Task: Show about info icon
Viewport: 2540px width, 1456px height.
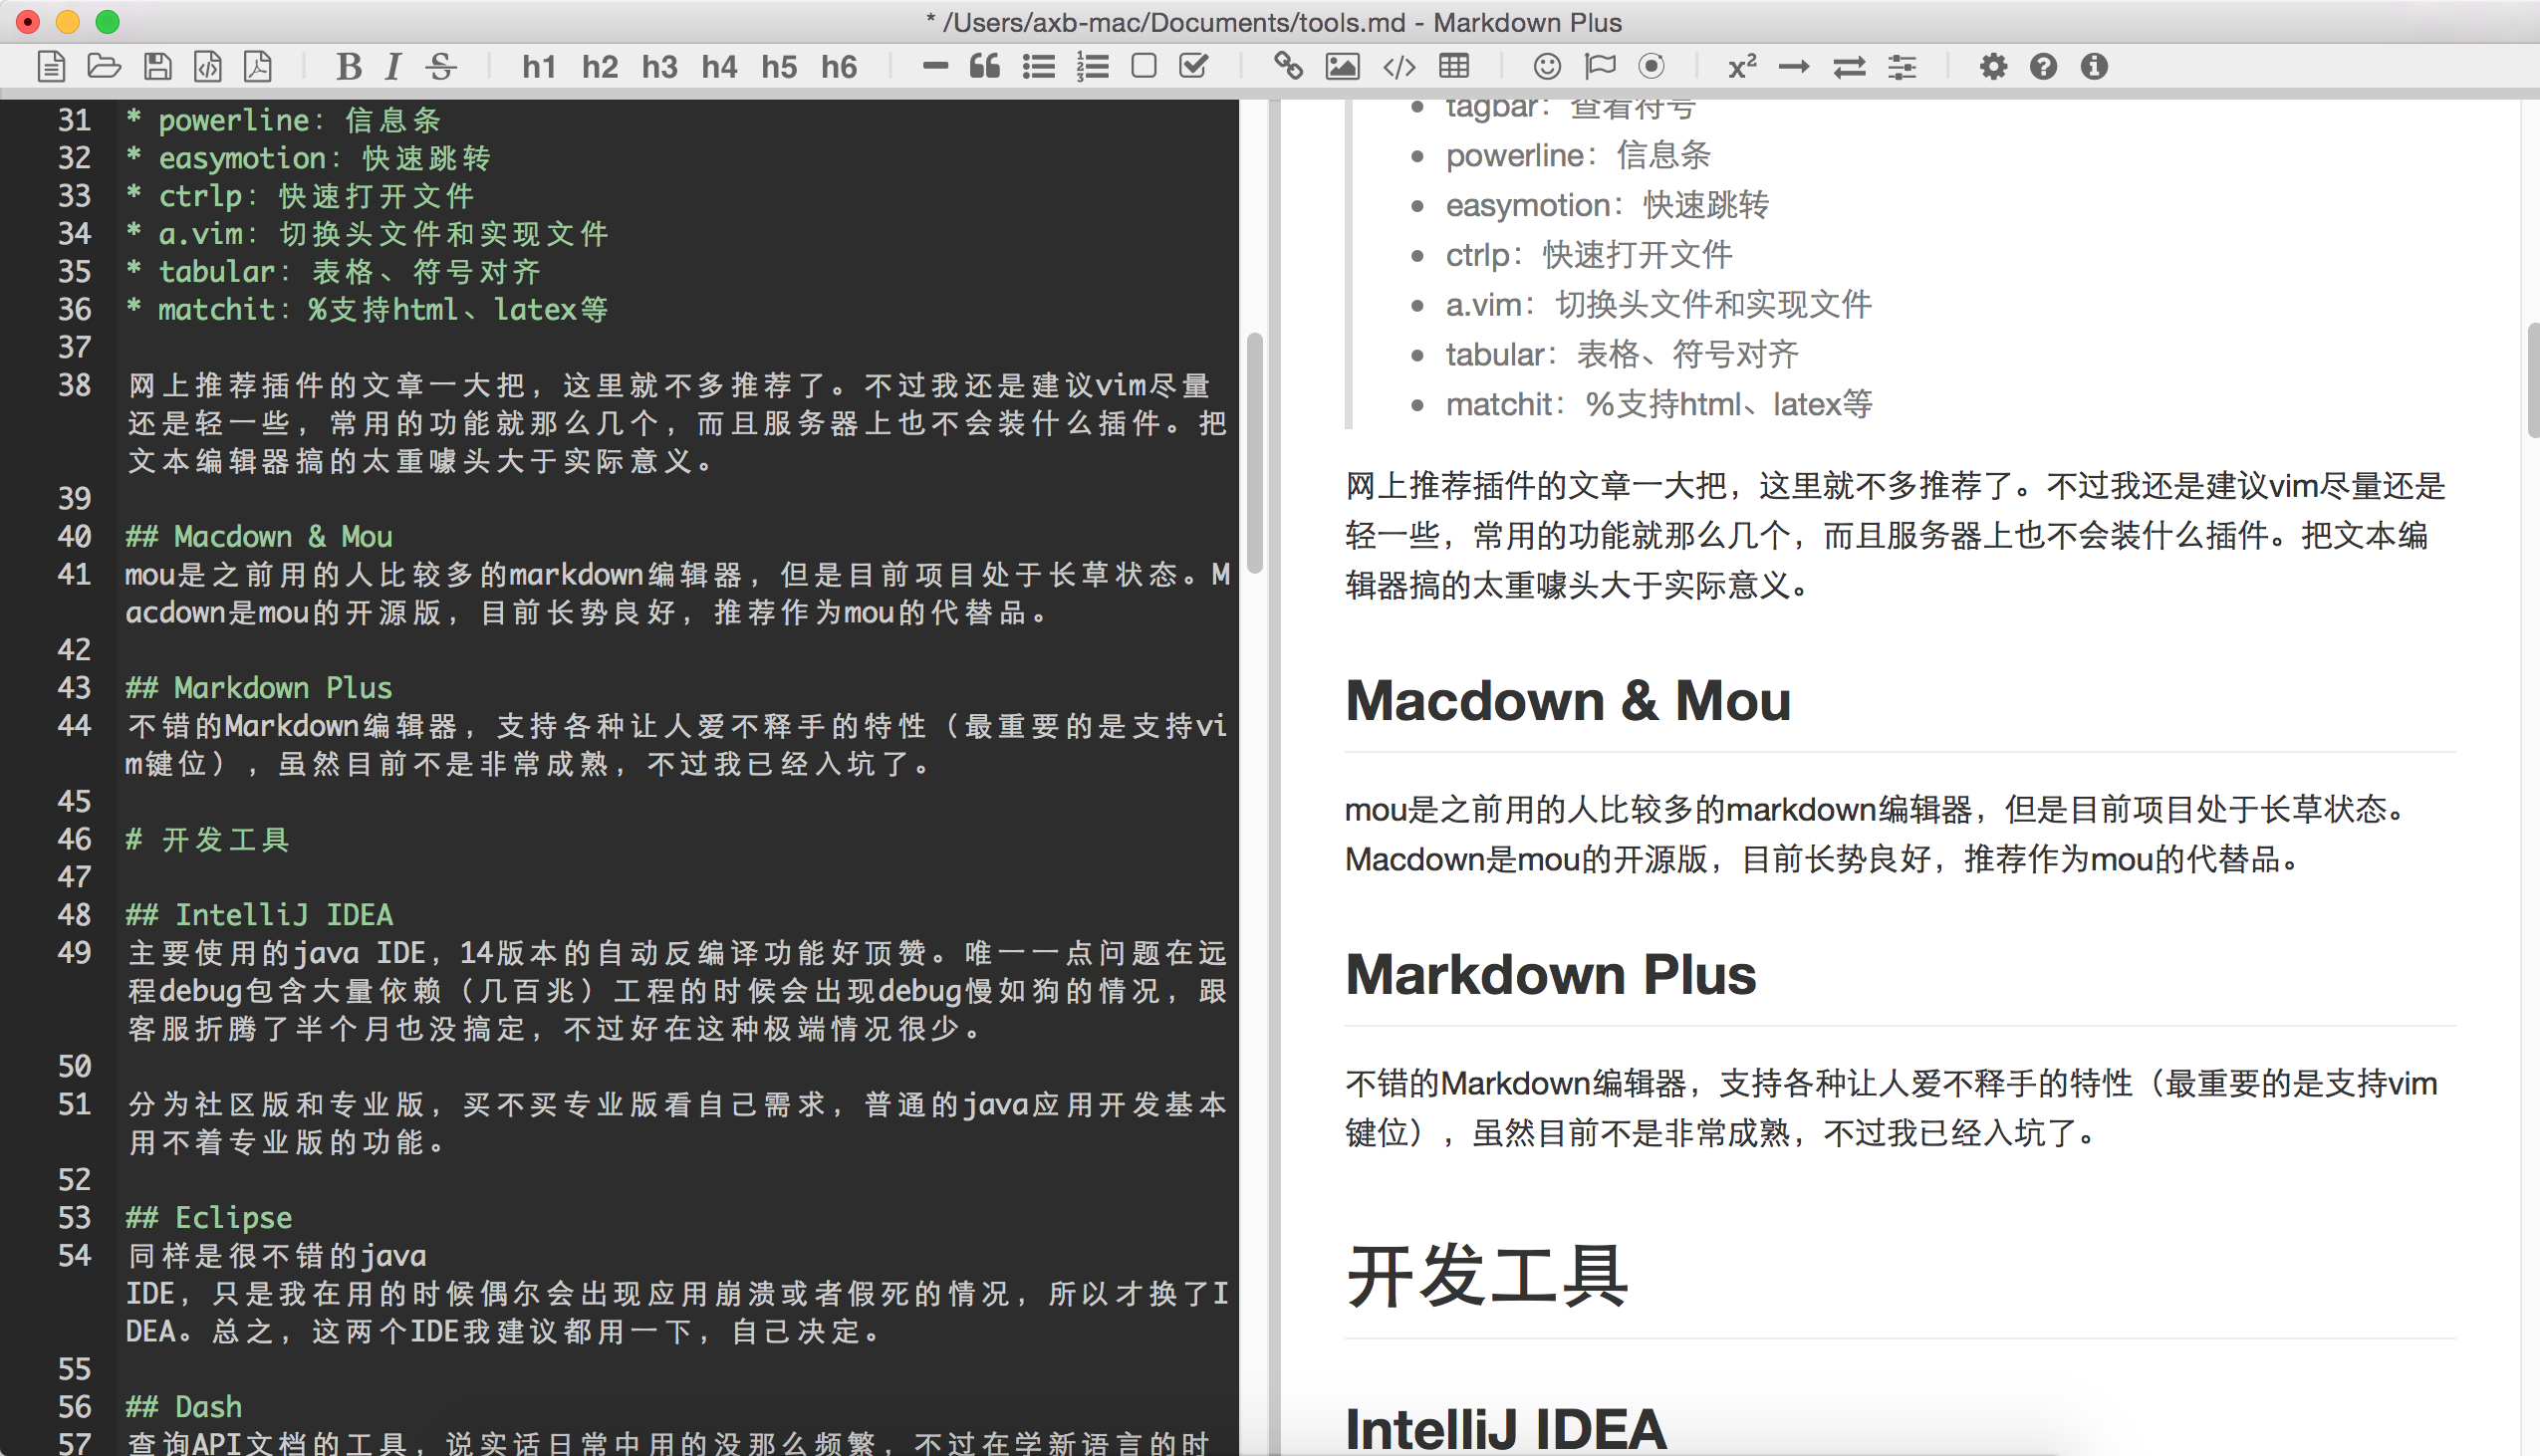Action: (x=2094, y=67)
